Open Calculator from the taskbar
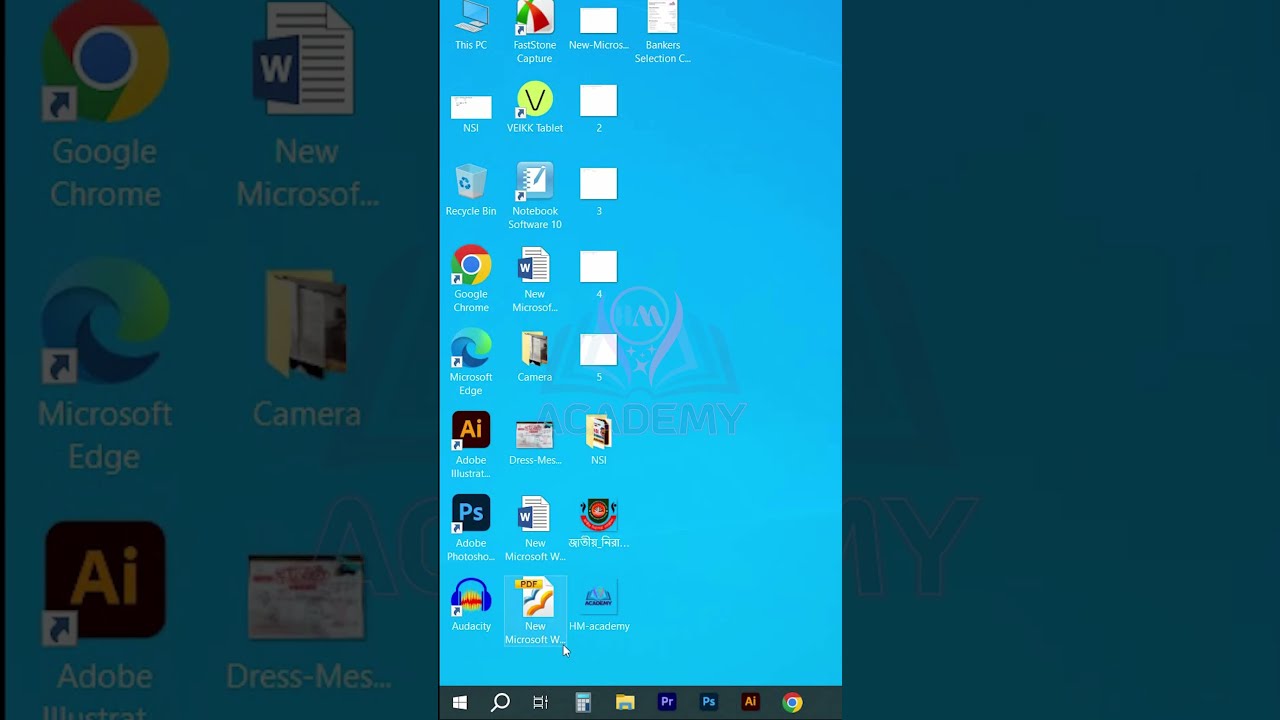Viewport: 1280px width, 720px height. pos(583,702)
